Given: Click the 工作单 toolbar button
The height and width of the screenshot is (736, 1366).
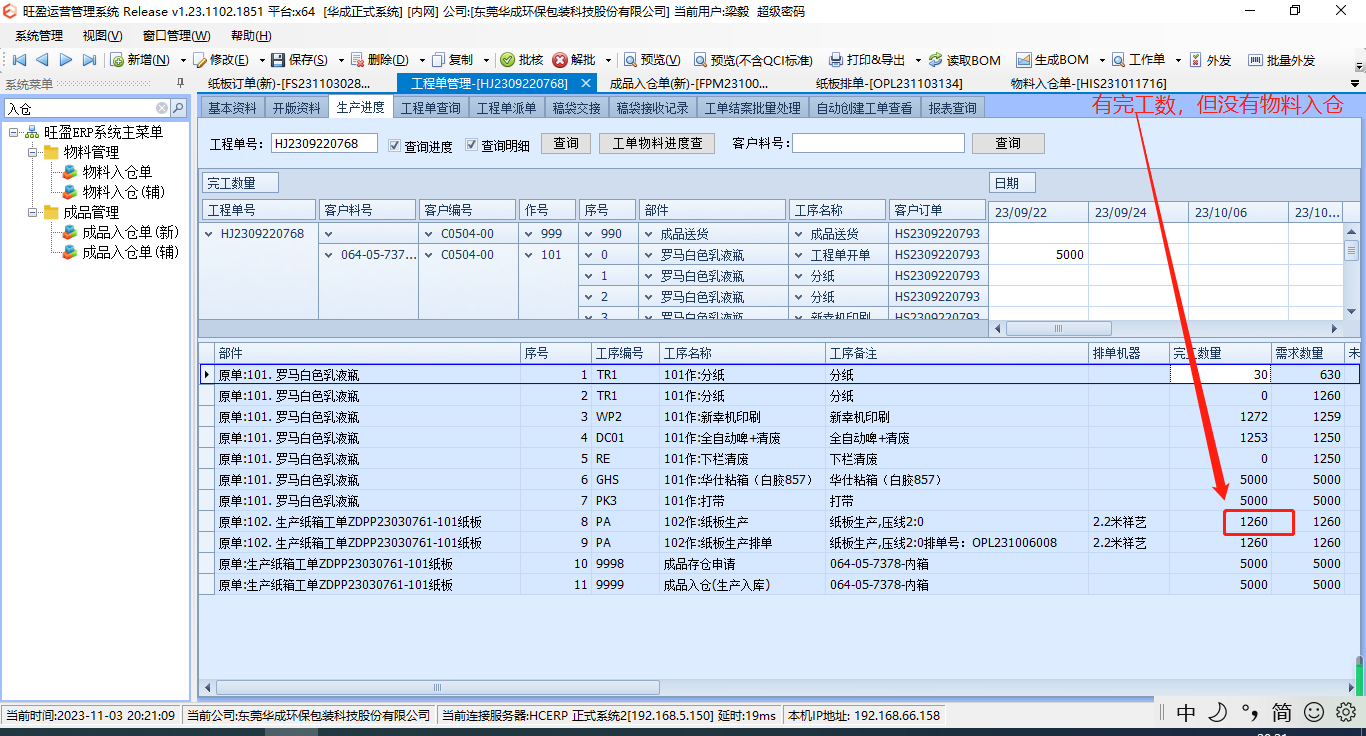Looking at the screenshot, I should point(1138,60).
